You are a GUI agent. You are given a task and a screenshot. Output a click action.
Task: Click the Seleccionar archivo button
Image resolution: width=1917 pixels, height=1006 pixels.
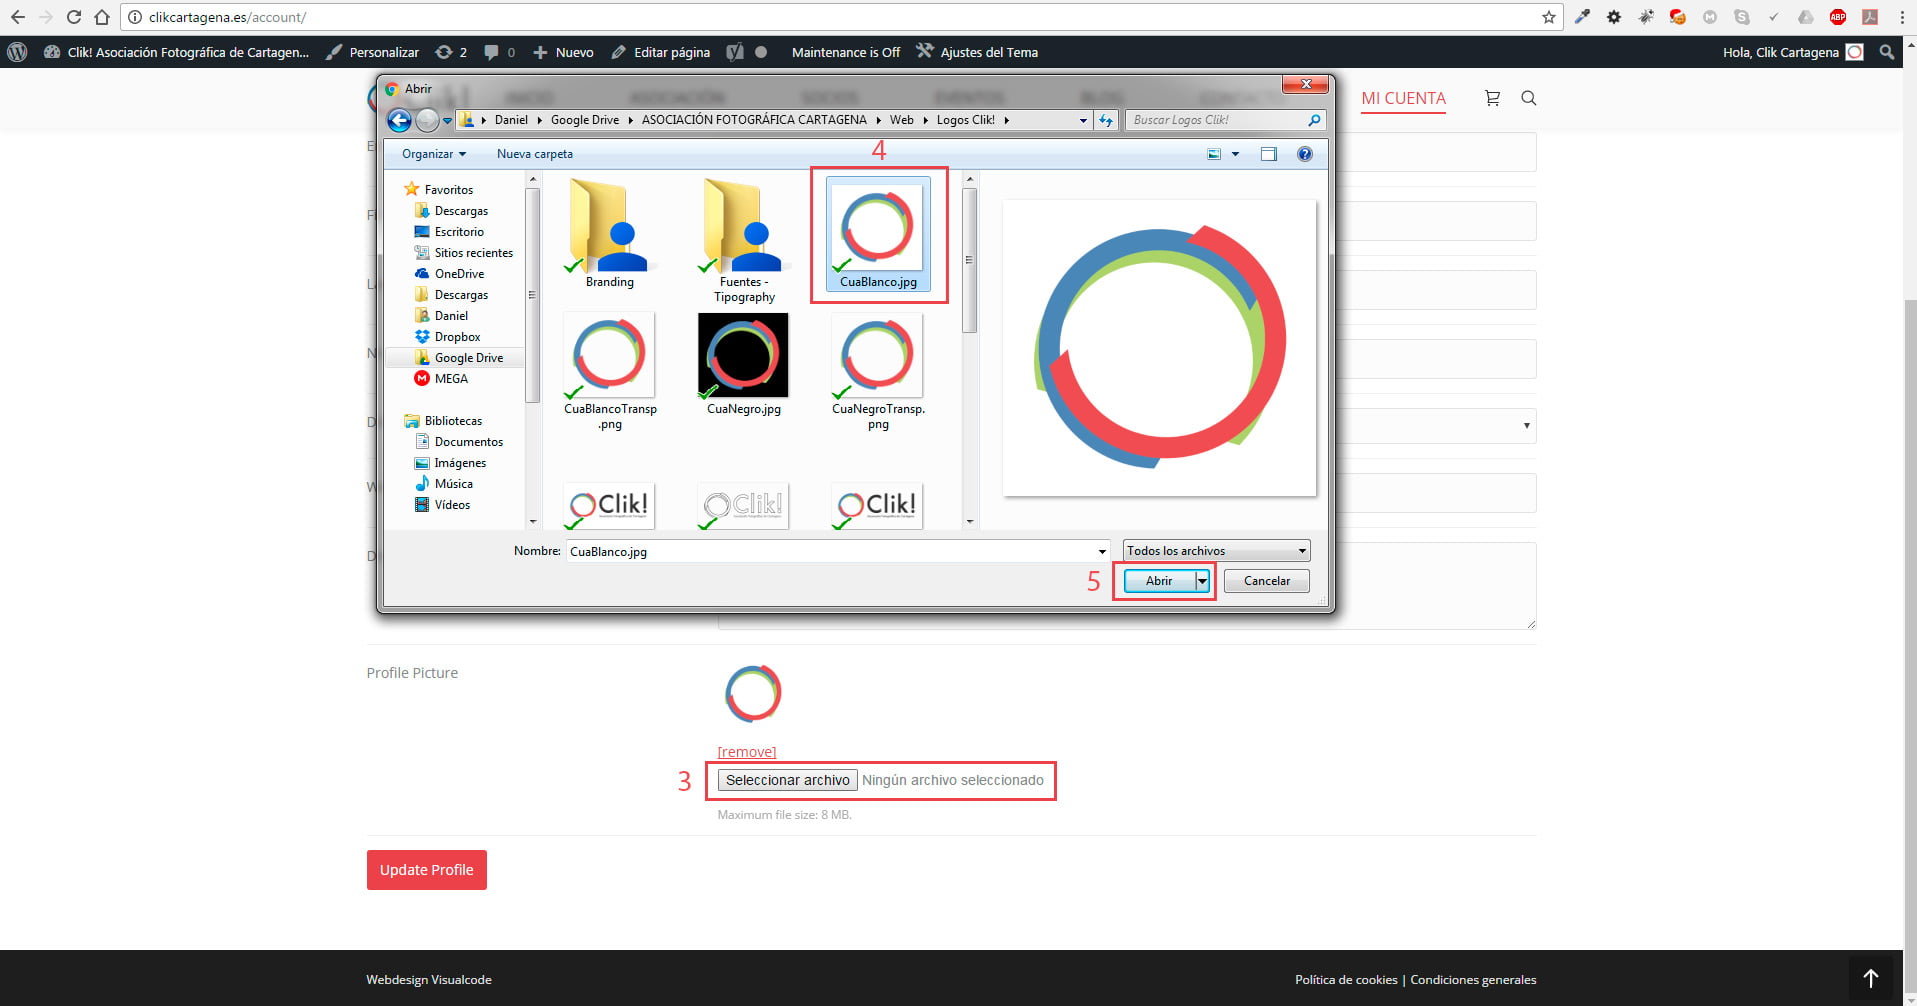coord(787,780)
